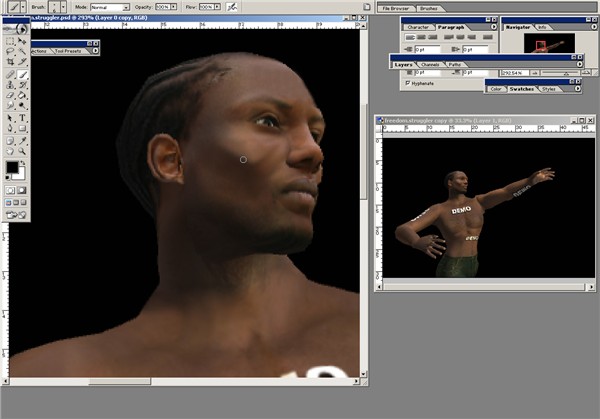Viewport: 600px width, 419px height.
Task: Switch to Standard Screen mode
Action: (x=8, y=202)
